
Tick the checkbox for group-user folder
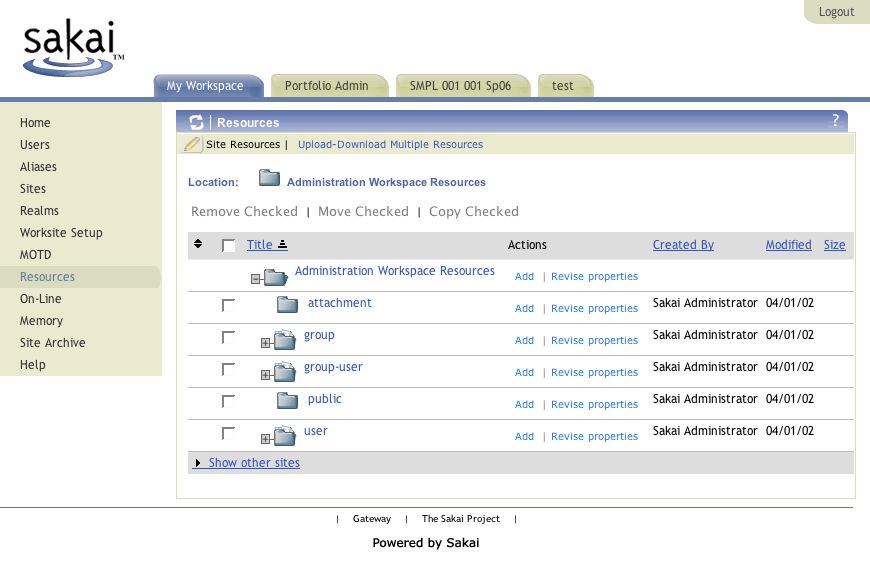(228, 369)
